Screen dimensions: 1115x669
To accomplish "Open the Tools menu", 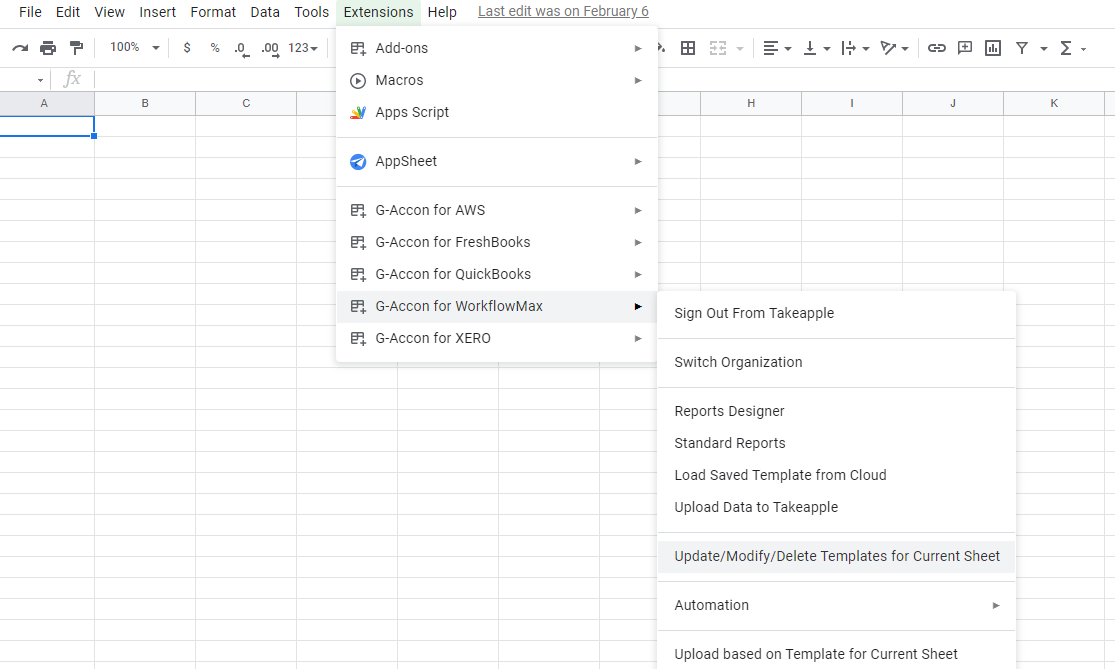I will (x=311, y=12).
